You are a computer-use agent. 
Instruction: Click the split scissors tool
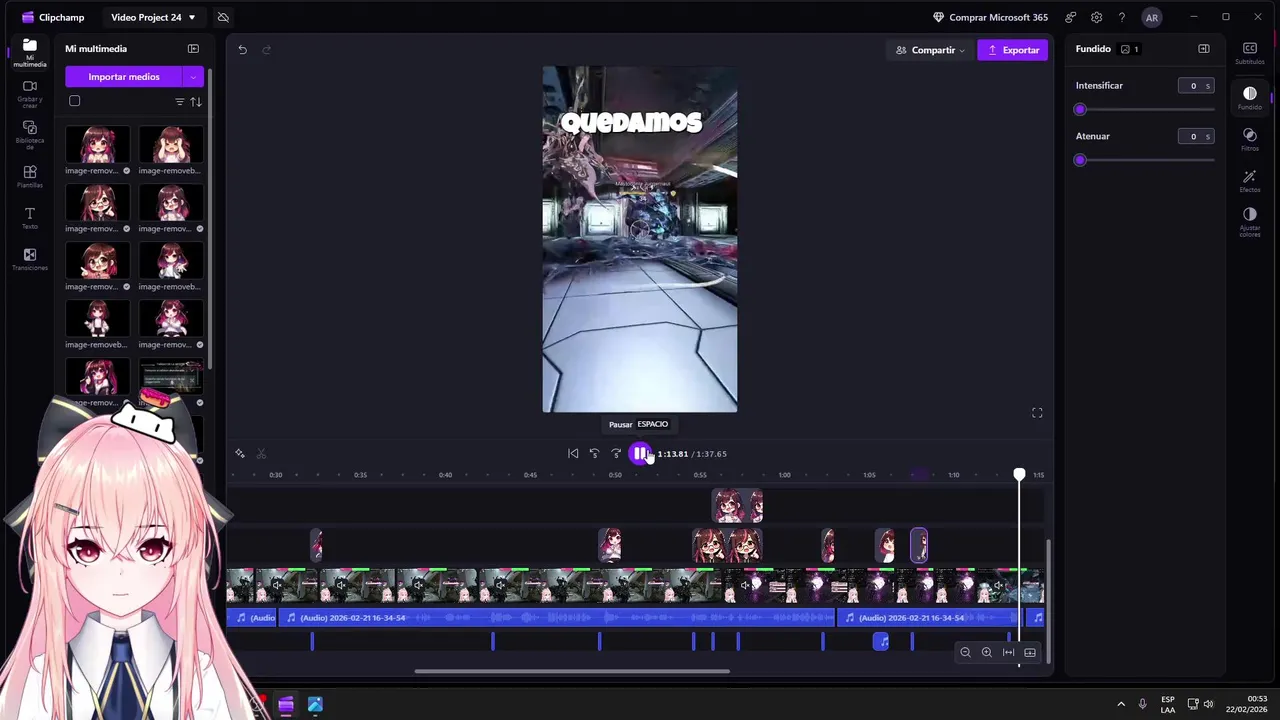[x=261, y=454]
